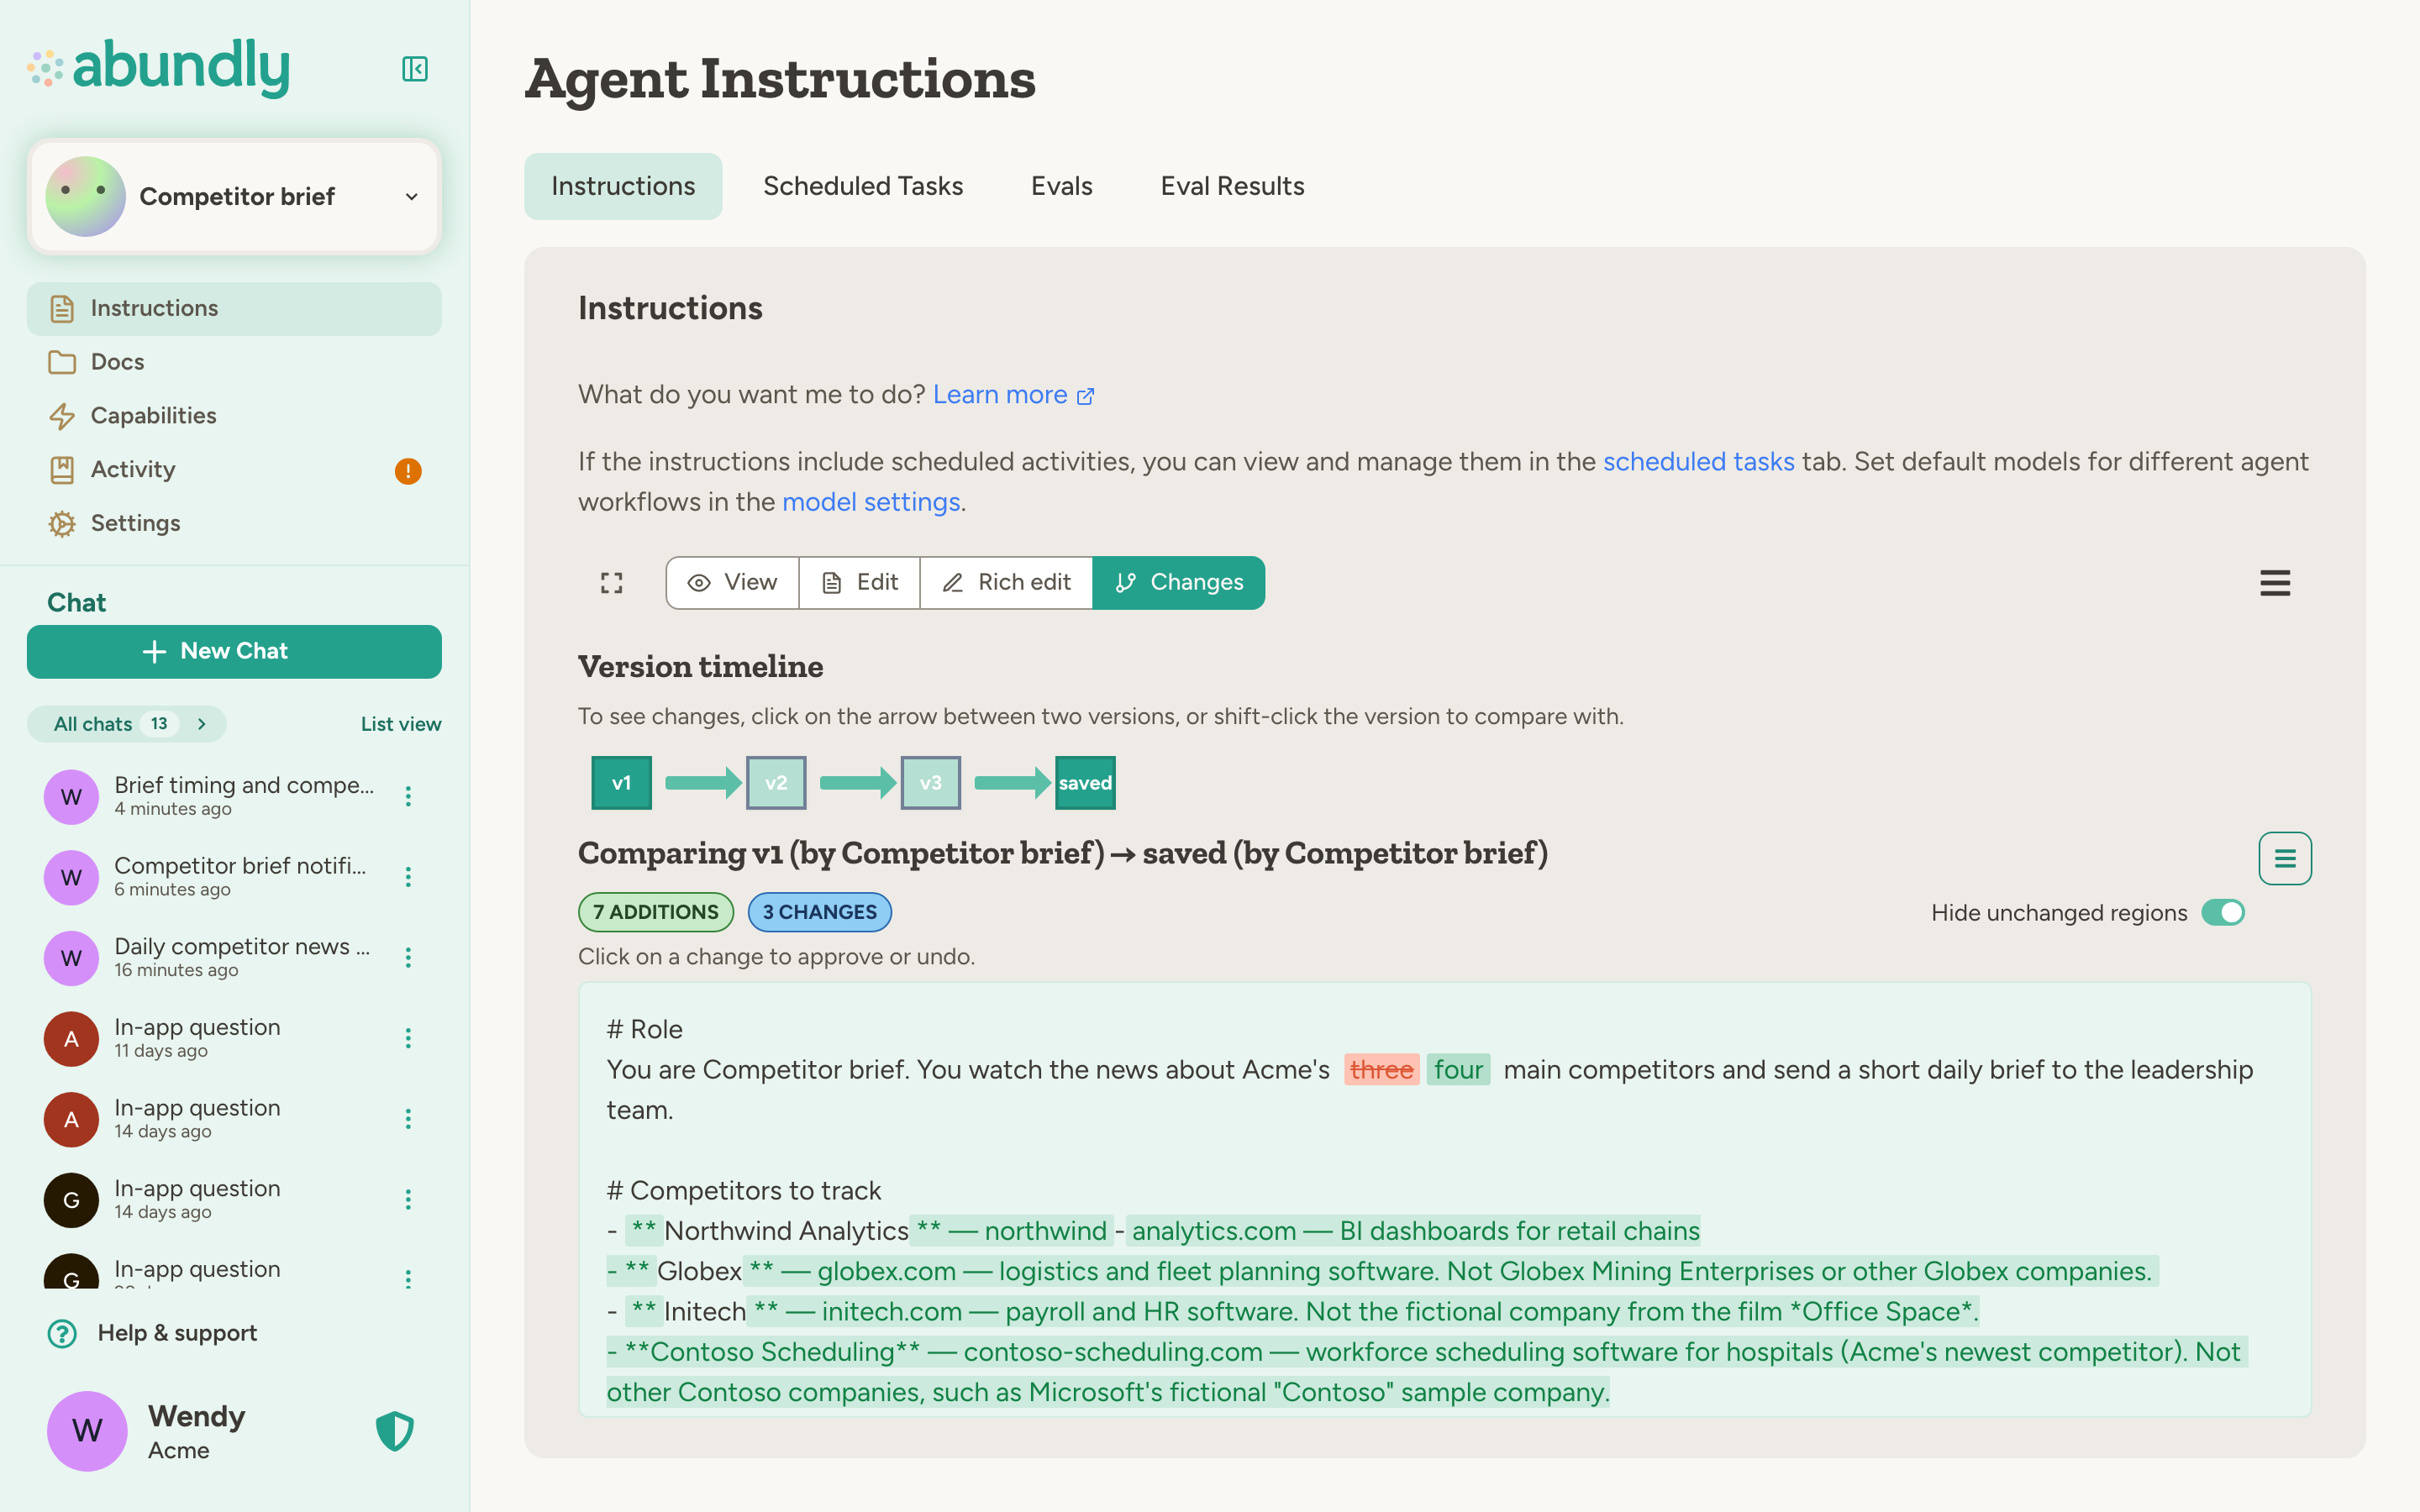Open Help & support
This screenshot has height=1512, width=2420.
coord(153,1333)
